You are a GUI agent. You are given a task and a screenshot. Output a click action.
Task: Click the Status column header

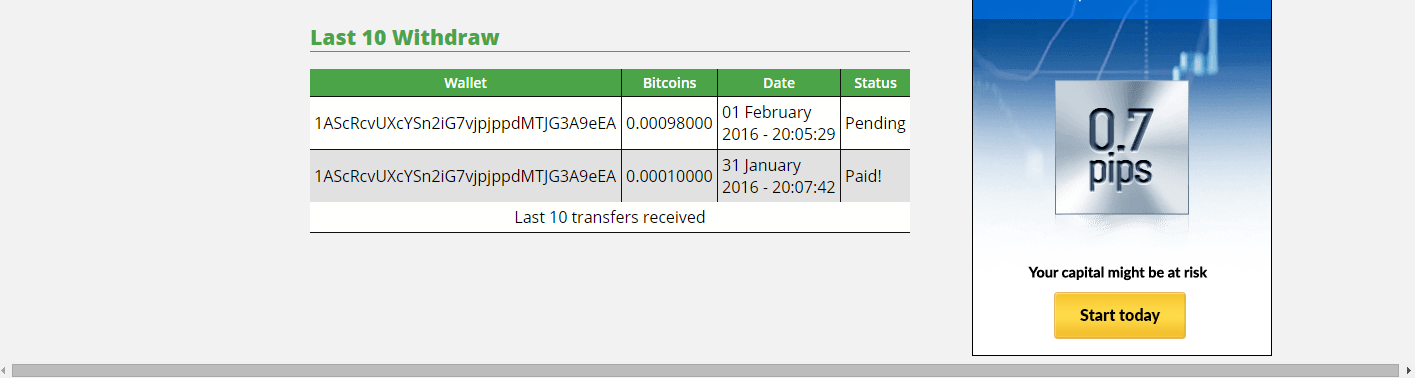[875, 83]
